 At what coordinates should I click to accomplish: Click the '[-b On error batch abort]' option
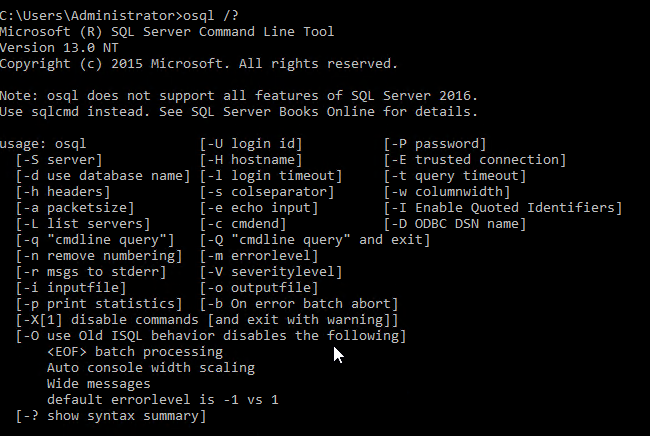[x=299, y=303]
